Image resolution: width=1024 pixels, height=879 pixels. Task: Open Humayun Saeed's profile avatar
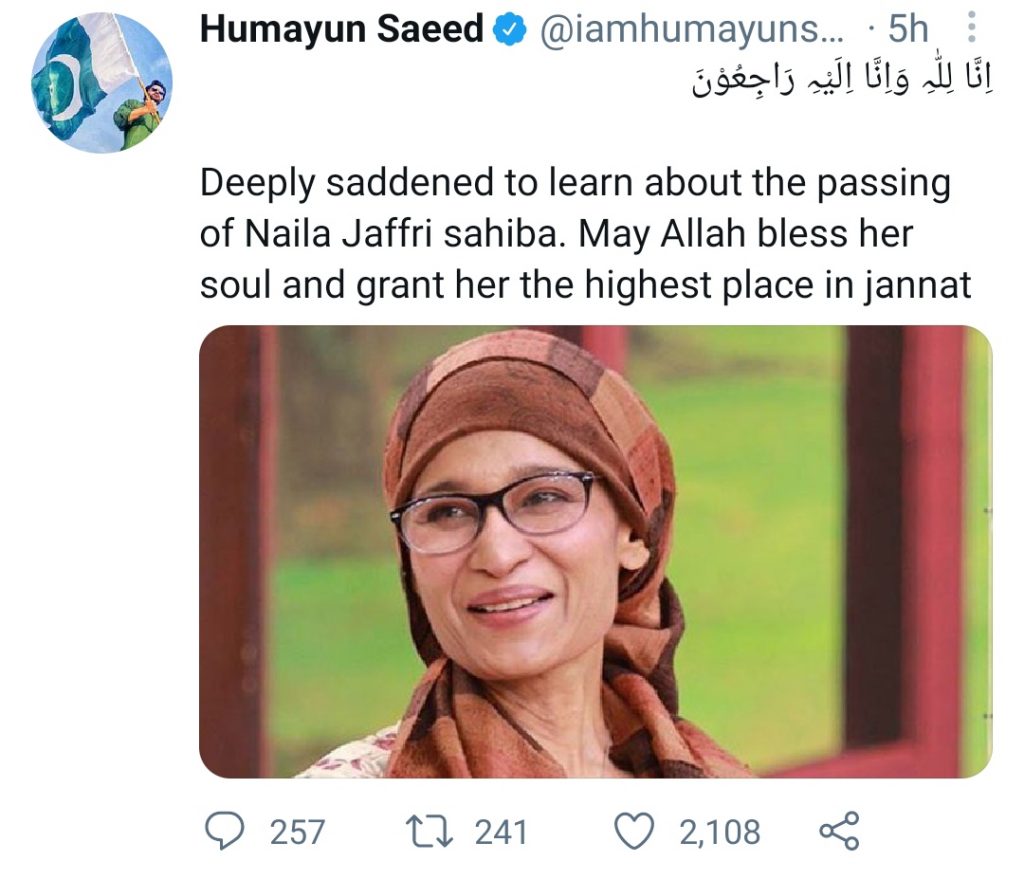coord(102,83)
